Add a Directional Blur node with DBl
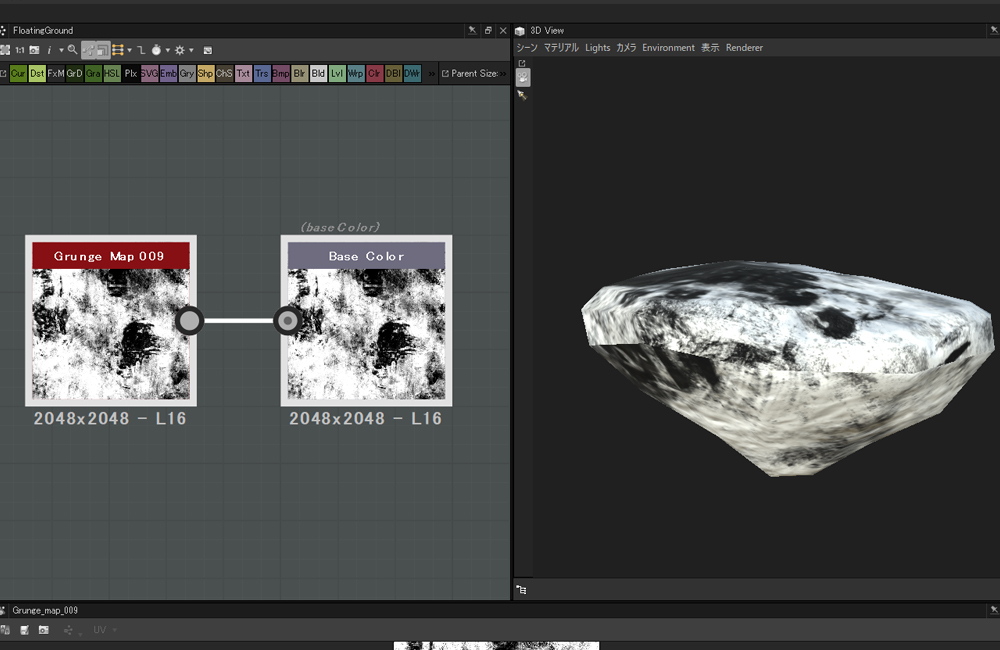This screenshot has width=1000, height=650. [393, 73]
